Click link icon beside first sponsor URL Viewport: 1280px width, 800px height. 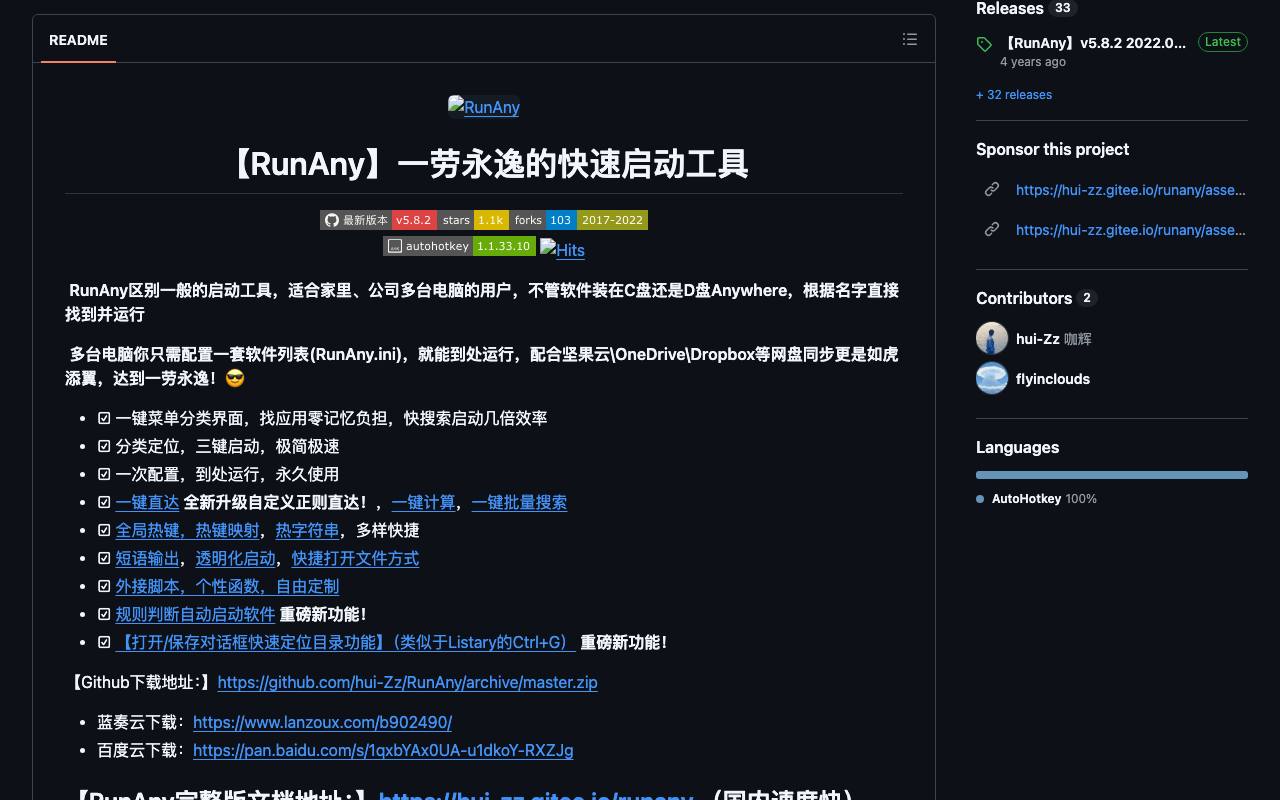(992, 189)
